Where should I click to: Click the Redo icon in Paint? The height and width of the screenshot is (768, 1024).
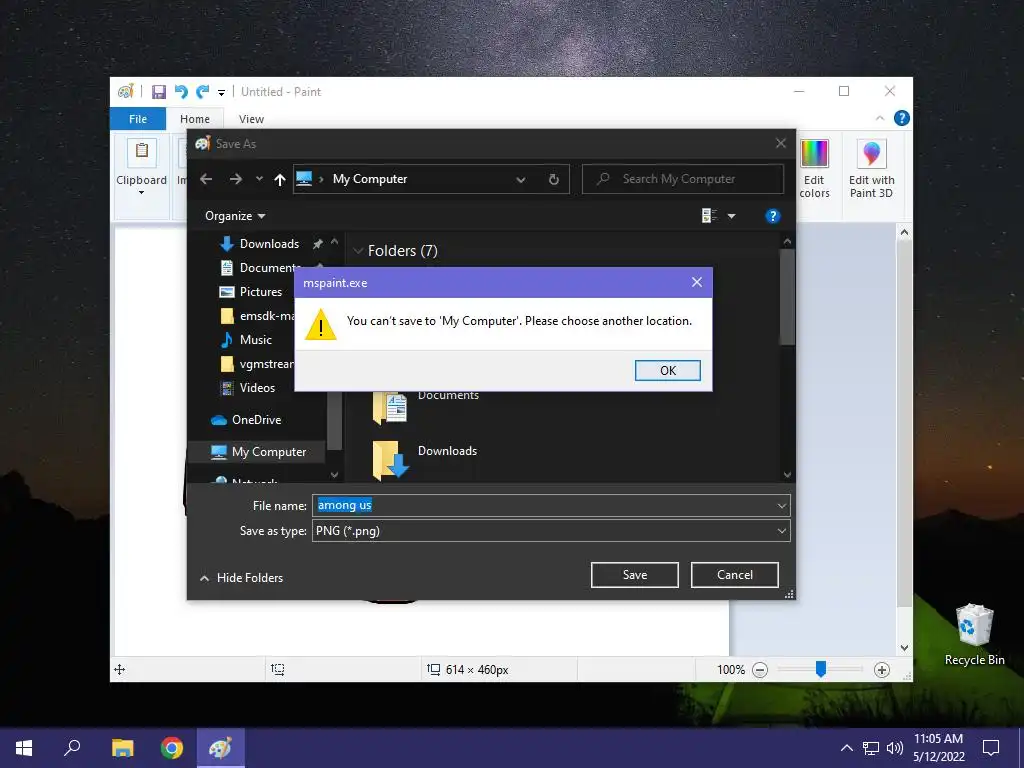pos(203,91)
